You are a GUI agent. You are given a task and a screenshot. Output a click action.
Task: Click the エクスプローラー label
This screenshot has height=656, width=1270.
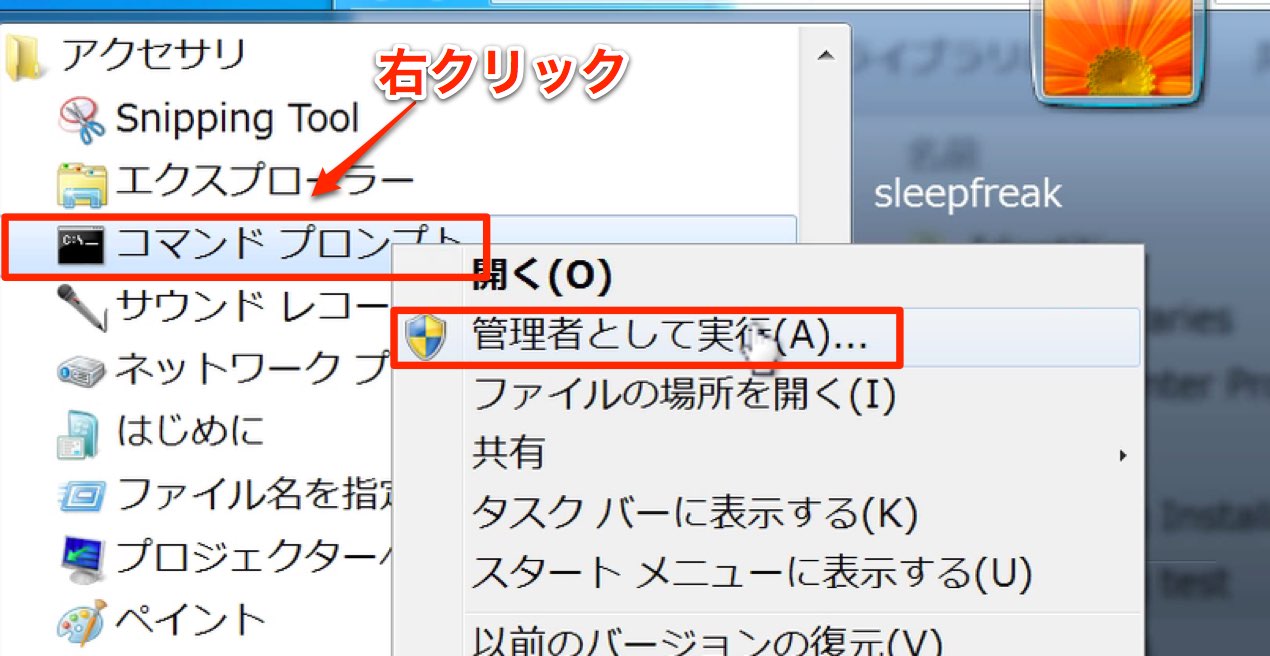click(x=264, y=181)
